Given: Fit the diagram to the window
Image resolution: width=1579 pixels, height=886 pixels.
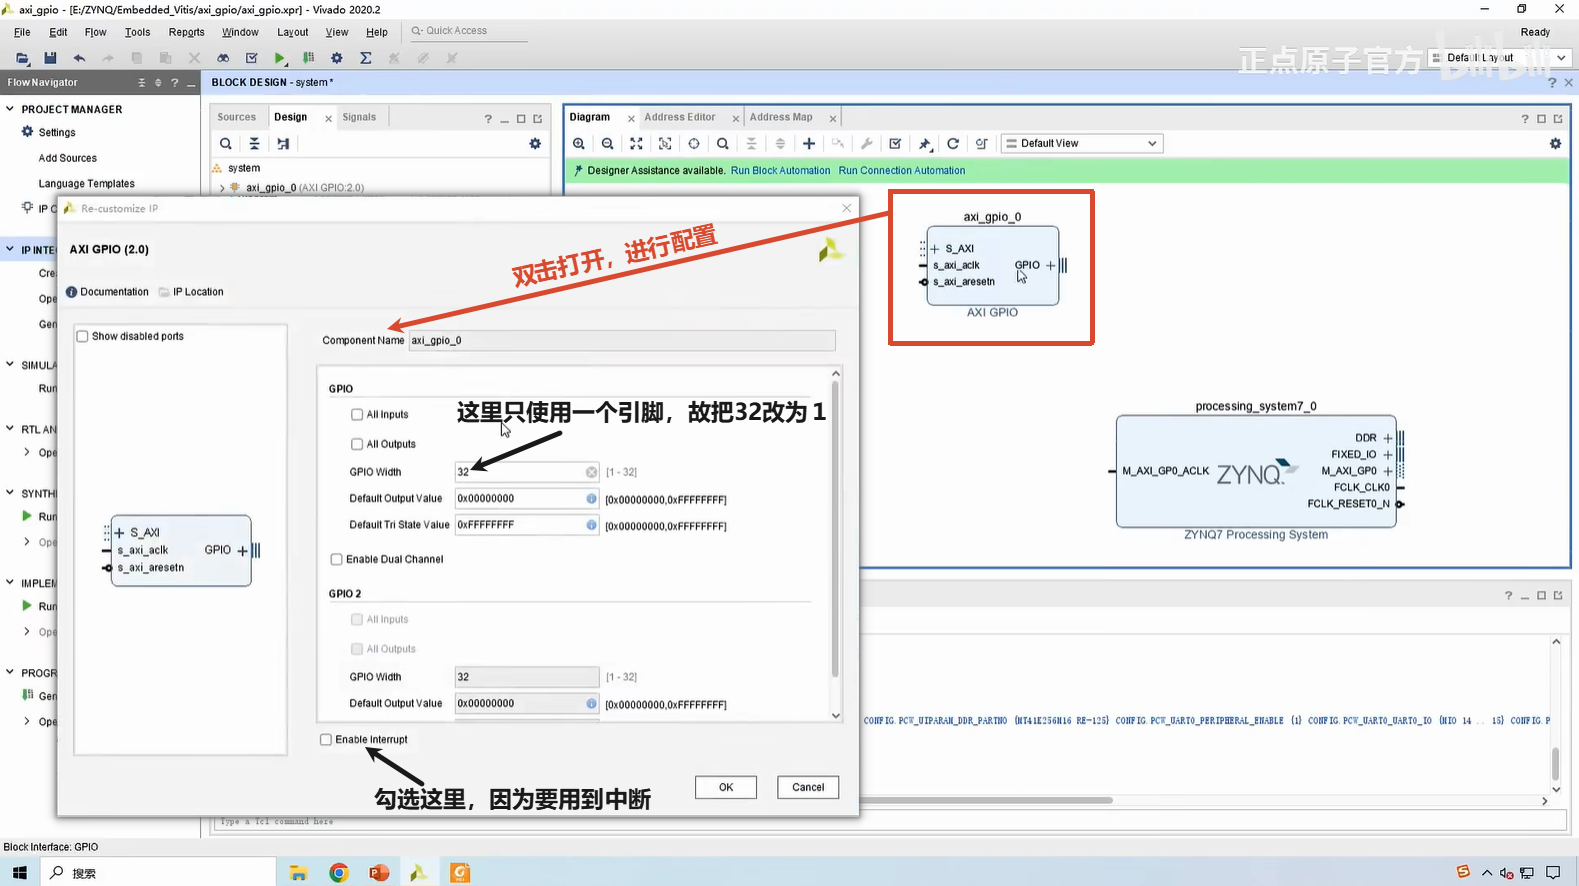Looking at the screenshot, I should pyautogui.click(x=636, y=144).
